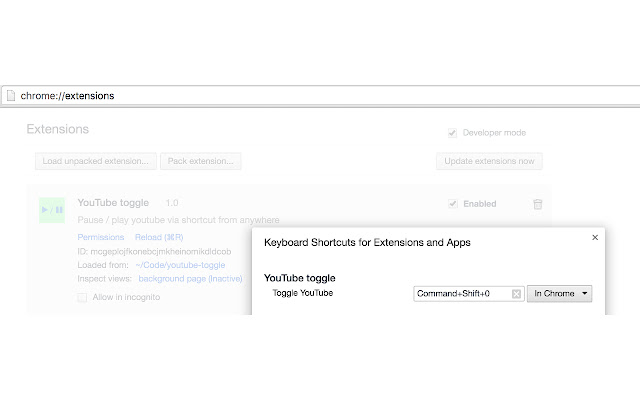Open the ~/Code/youtube-toggle path link
The image size is (640, 400).
(x=180, y=265)
